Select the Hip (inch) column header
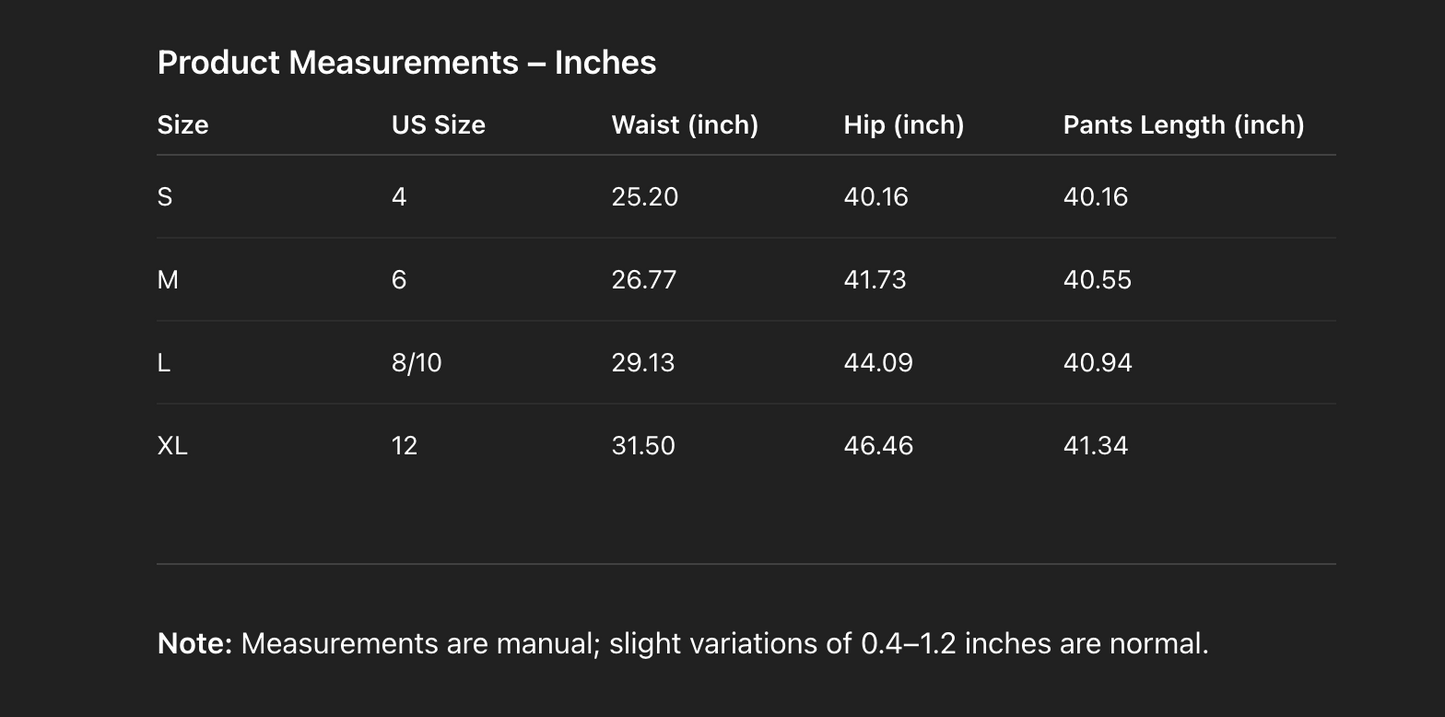 [904, 125]
